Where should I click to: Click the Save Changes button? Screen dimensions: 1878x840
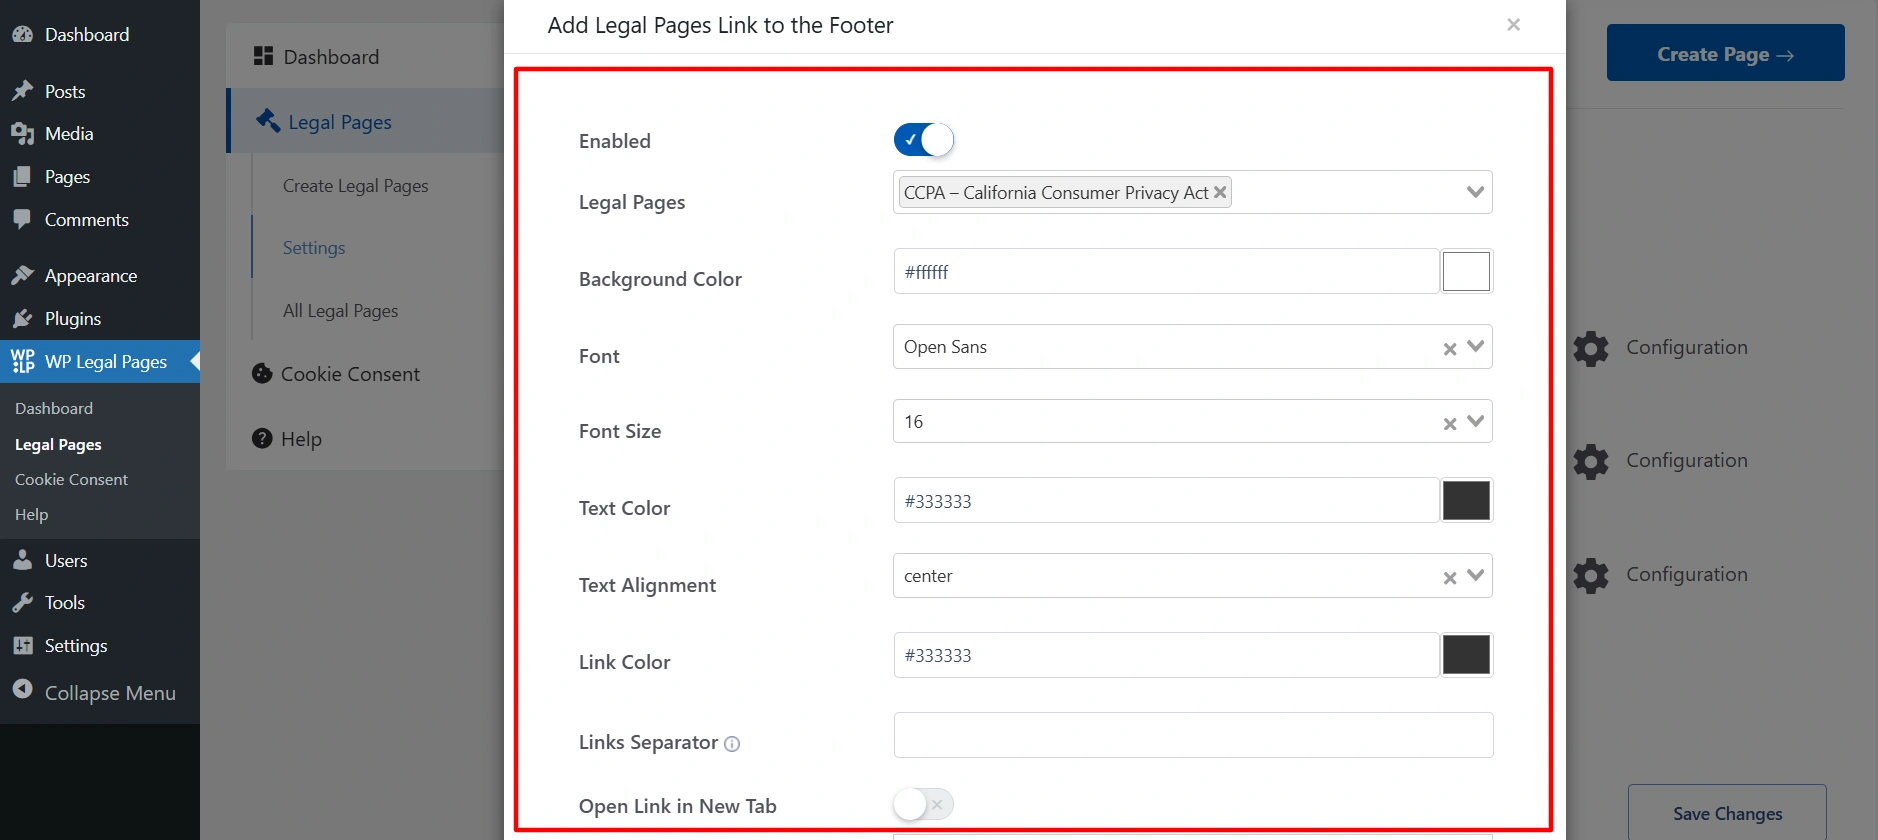coord(1727,813)
